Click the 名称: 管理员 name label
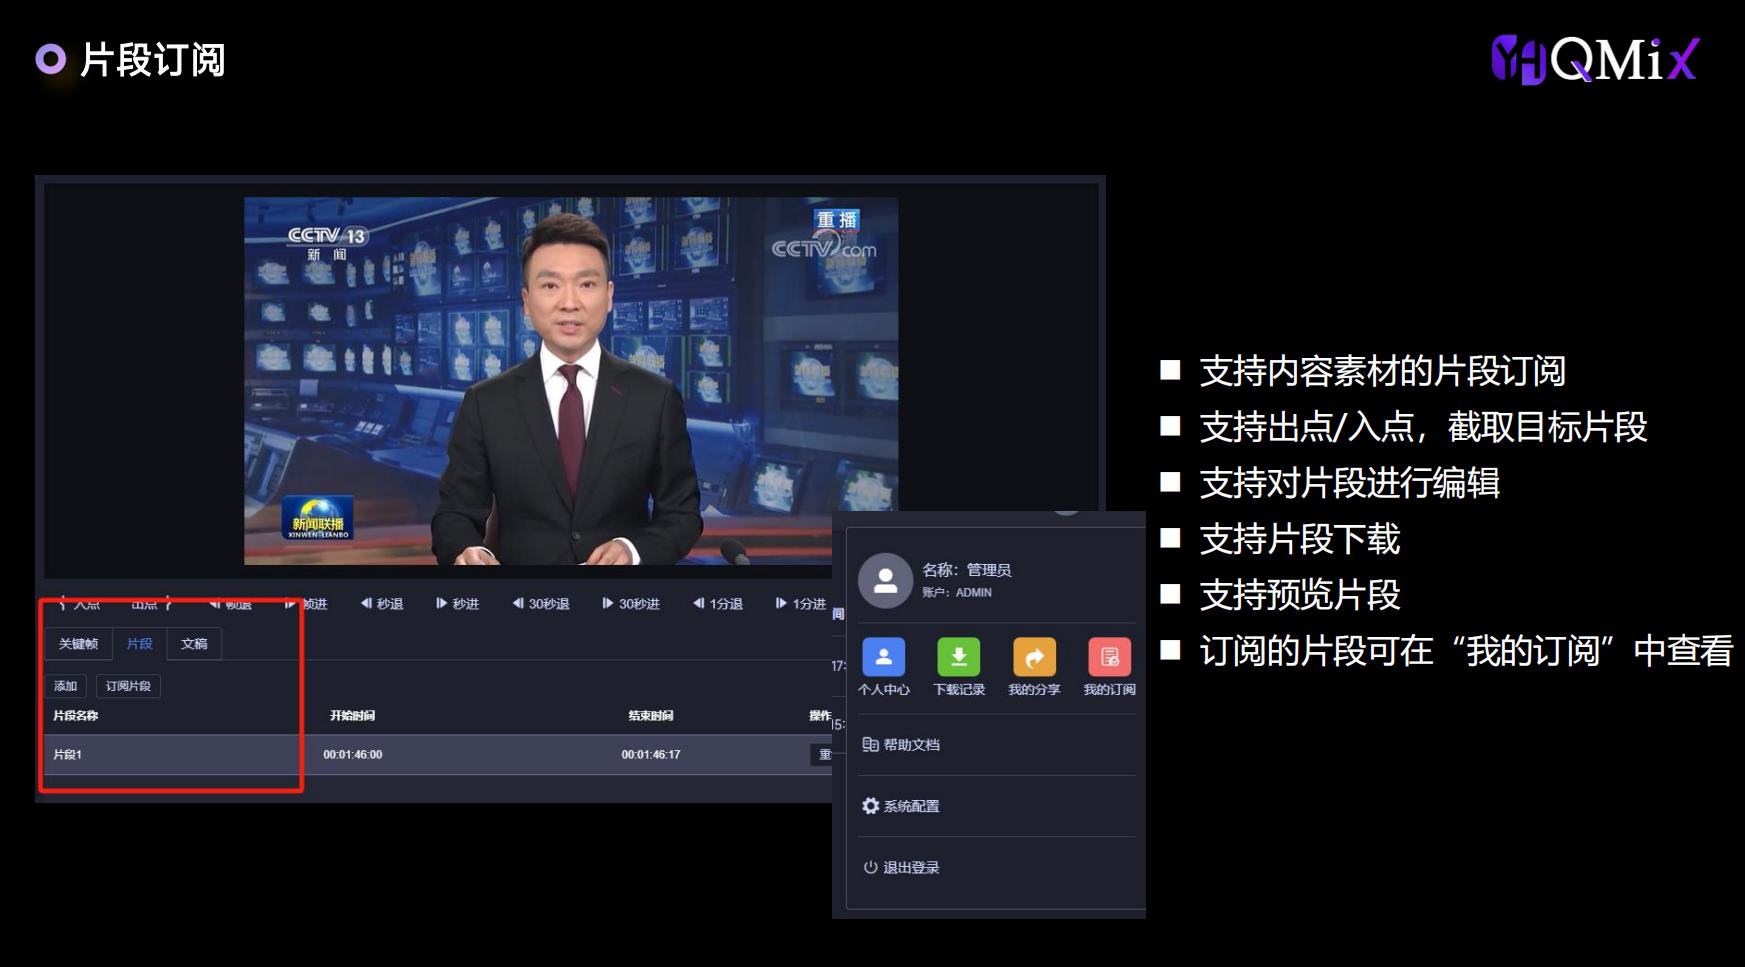This screenshot has height=967, width=1745. (966, 570)
